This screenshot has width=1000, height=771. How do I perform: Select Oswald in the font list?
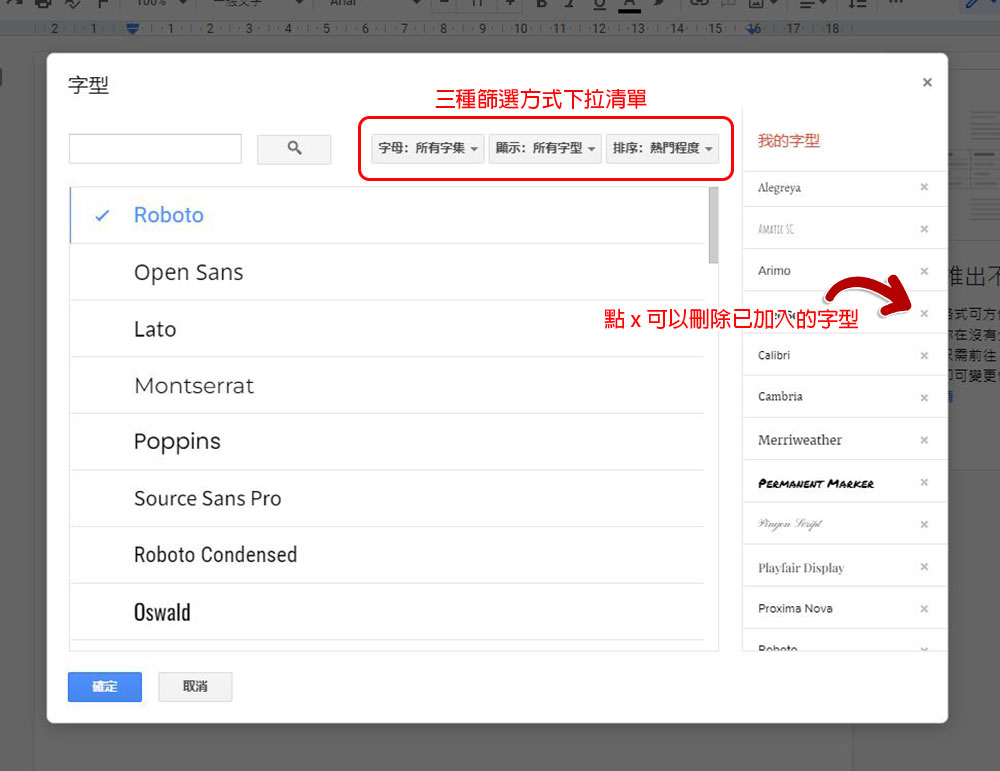(x=386, y=612)
